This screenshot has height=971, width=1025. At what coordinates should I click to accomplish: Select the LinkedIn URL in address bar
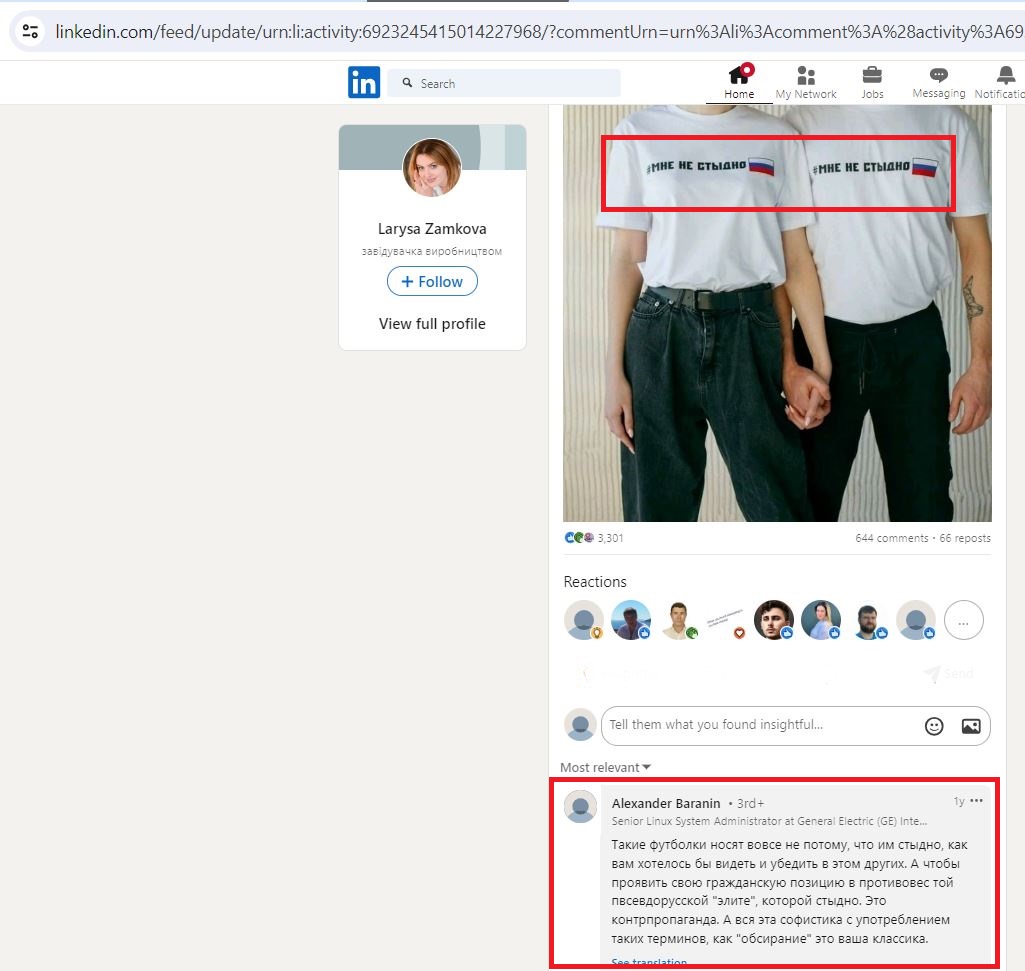tap(539, 31)
